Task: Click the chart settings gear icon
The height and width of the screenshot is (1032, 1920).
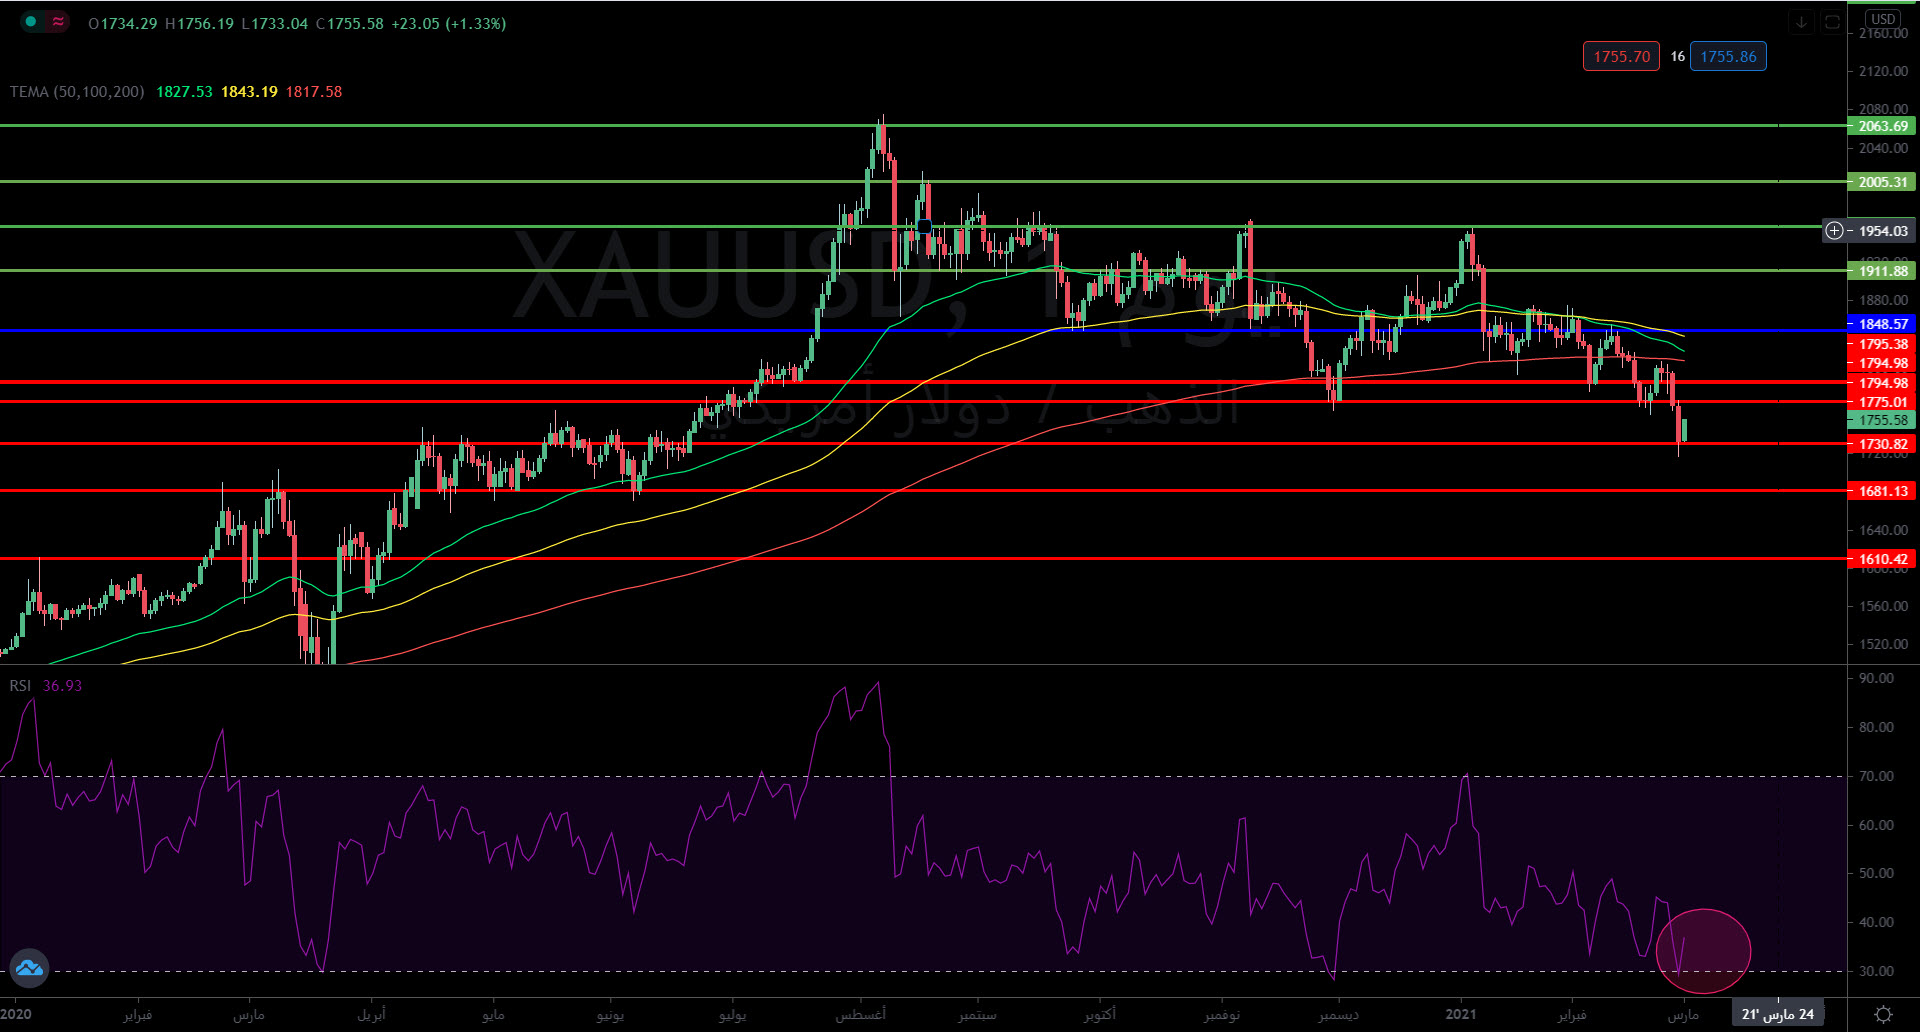Action: click(x=1883, y=1014)
